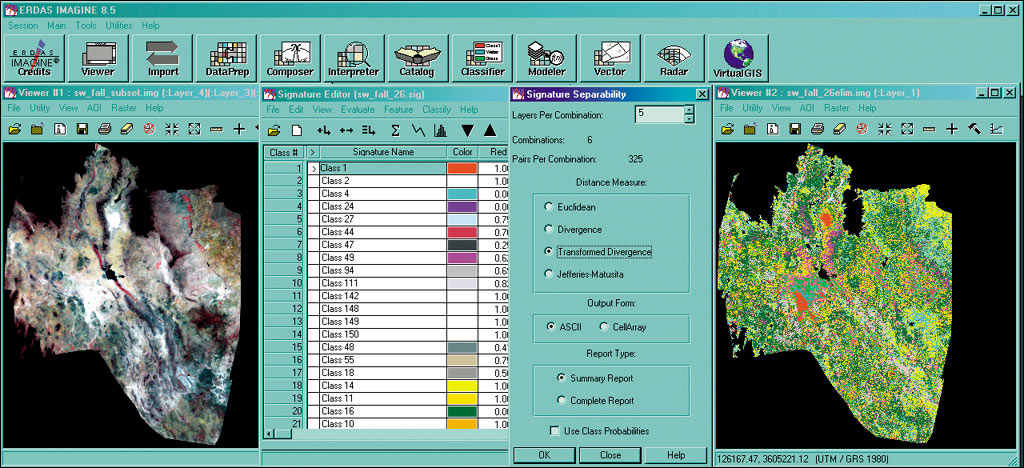1024x468 pixels.
Task: Click OK in Signature Separability dialog
Action: (544, 455)
